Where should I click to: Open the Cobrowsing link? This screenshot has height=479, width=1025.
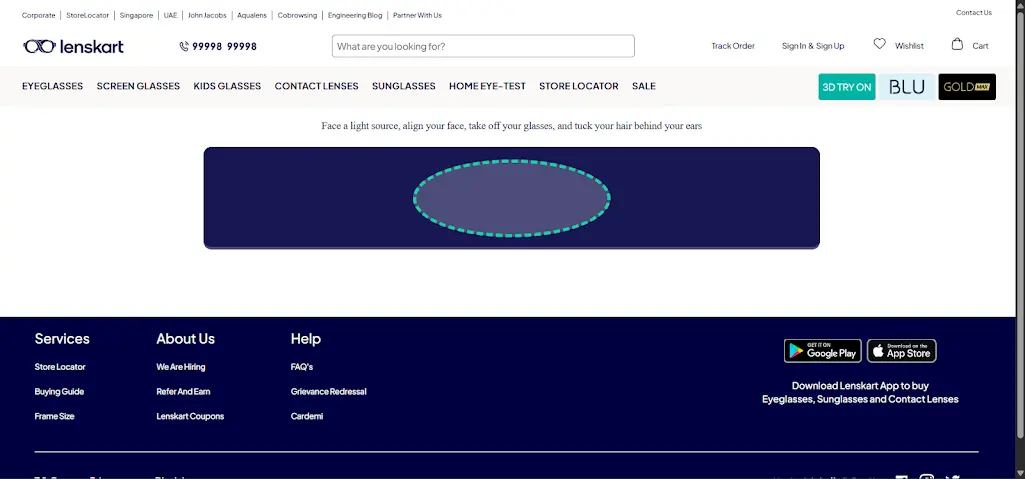pyautogui.click(x=297, y=15)
